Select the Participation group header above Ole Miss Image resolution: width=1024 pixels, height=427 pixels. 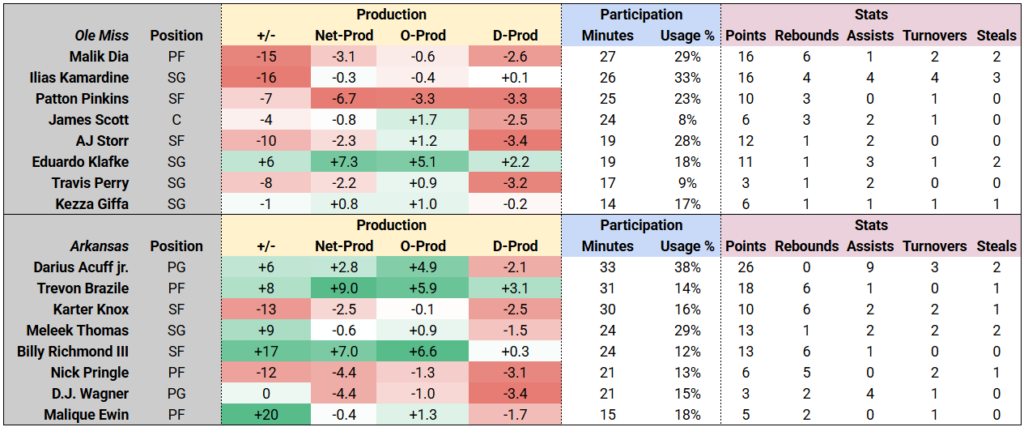point(640,14)
